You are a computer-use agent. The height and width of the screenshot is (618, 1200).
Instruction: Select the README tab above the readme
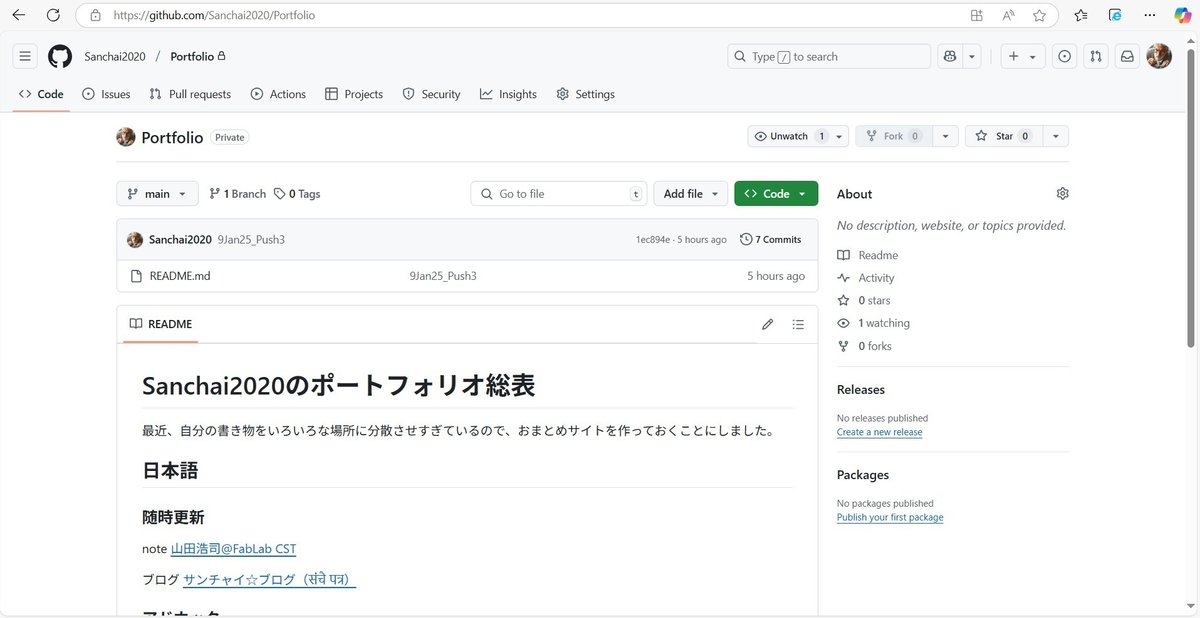(160, 324)
